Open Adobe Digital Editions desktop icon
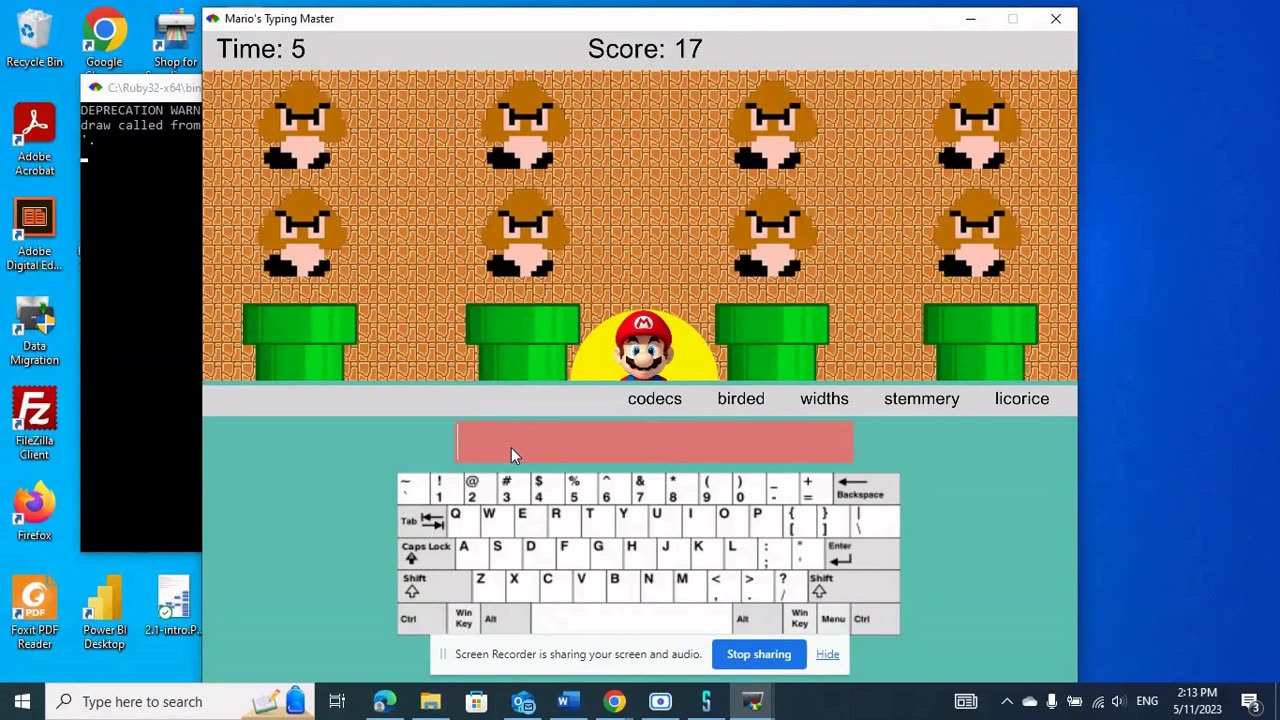Viewport: 1280px width, 720px height. point(34,236)
